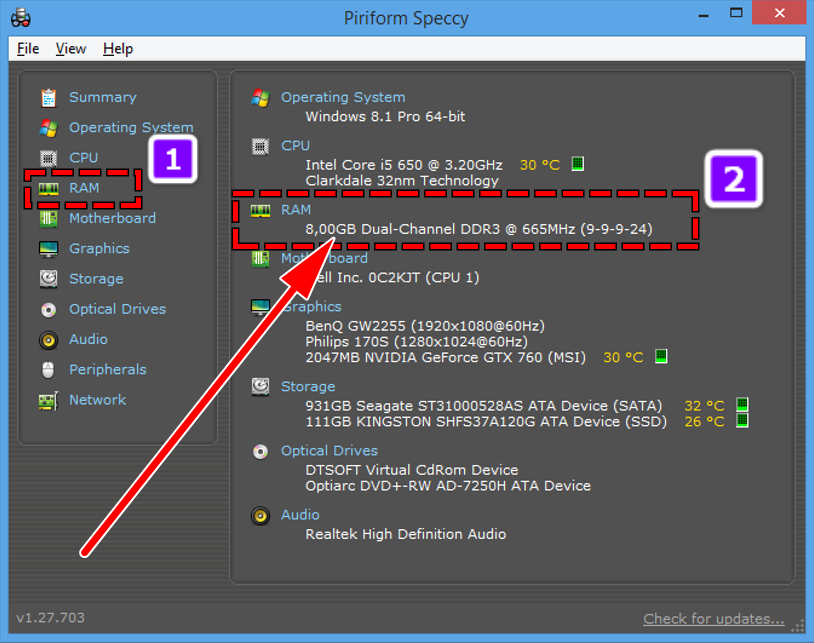Click the Summary icon in sidebar

[48, 98]
